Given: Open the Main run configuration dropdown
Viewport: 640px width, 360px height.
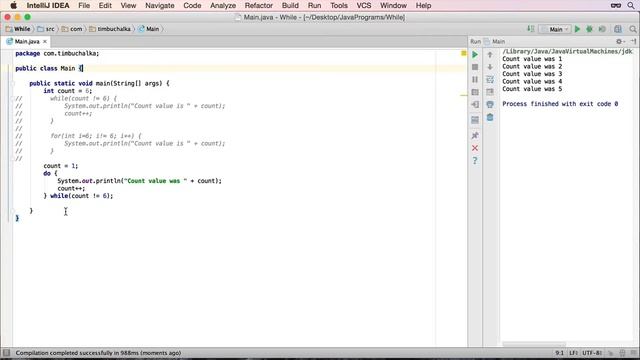Looking at the screenshot, I should [x=555, y=29].
